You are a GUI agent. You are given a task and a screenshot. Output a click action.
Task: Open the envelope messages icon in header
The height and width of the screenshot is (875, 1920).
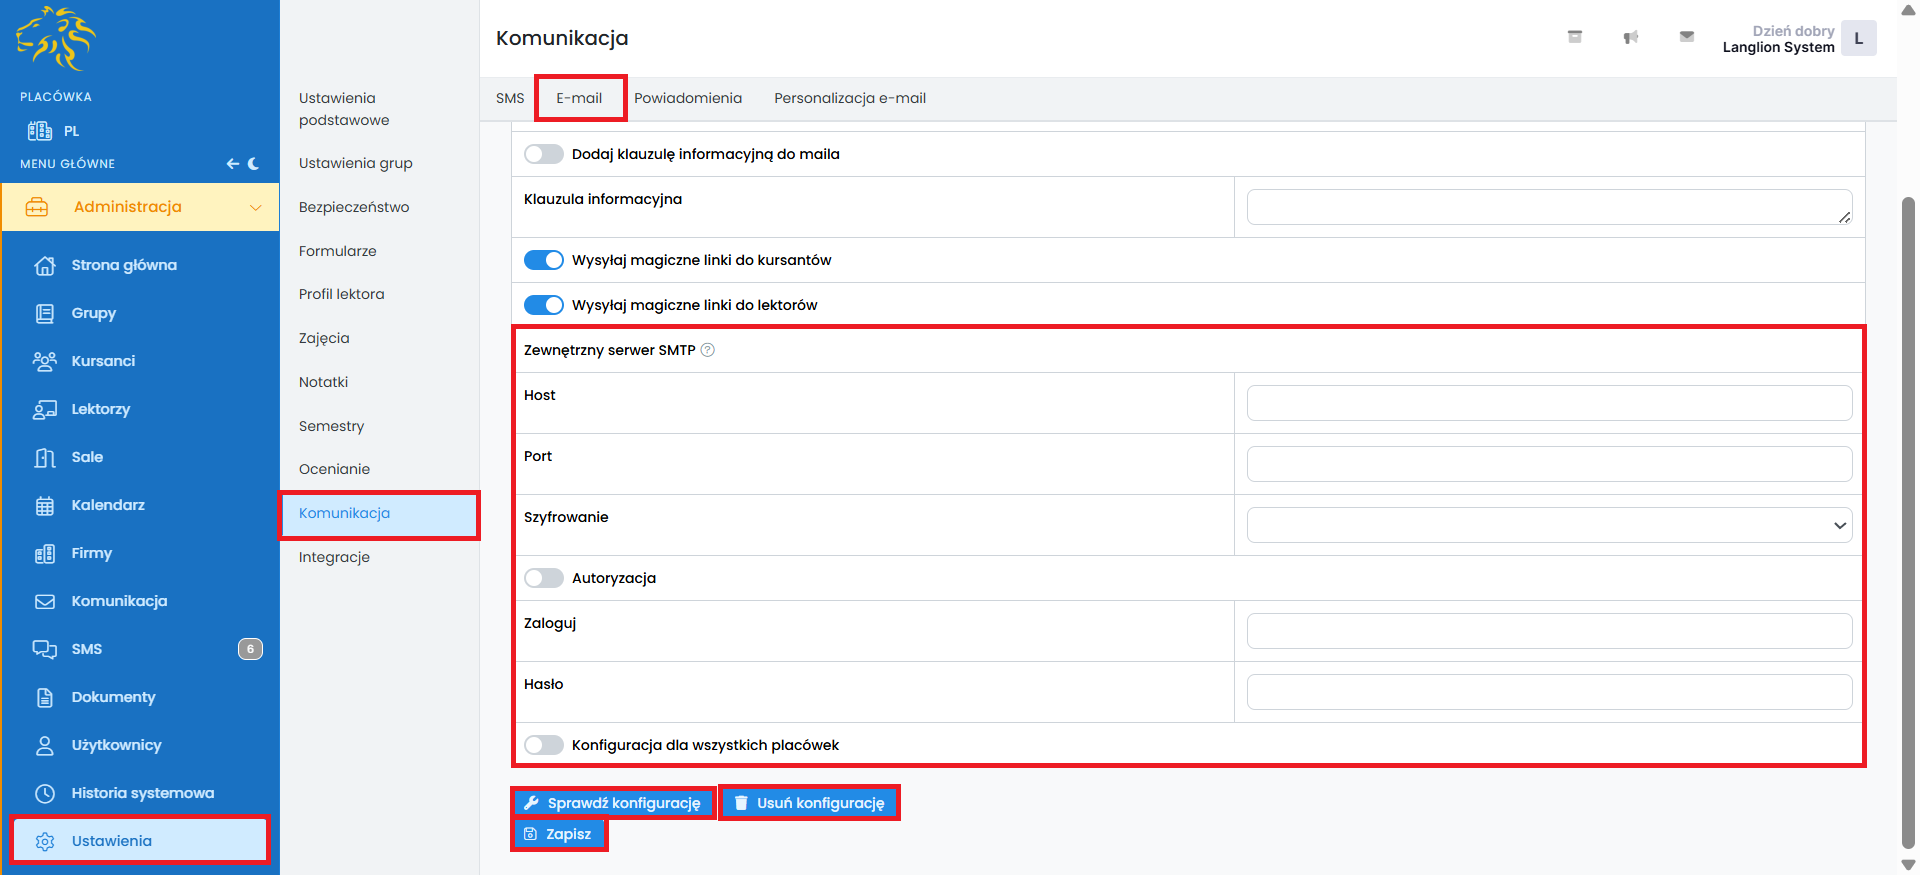click(x=1686, y=37)
